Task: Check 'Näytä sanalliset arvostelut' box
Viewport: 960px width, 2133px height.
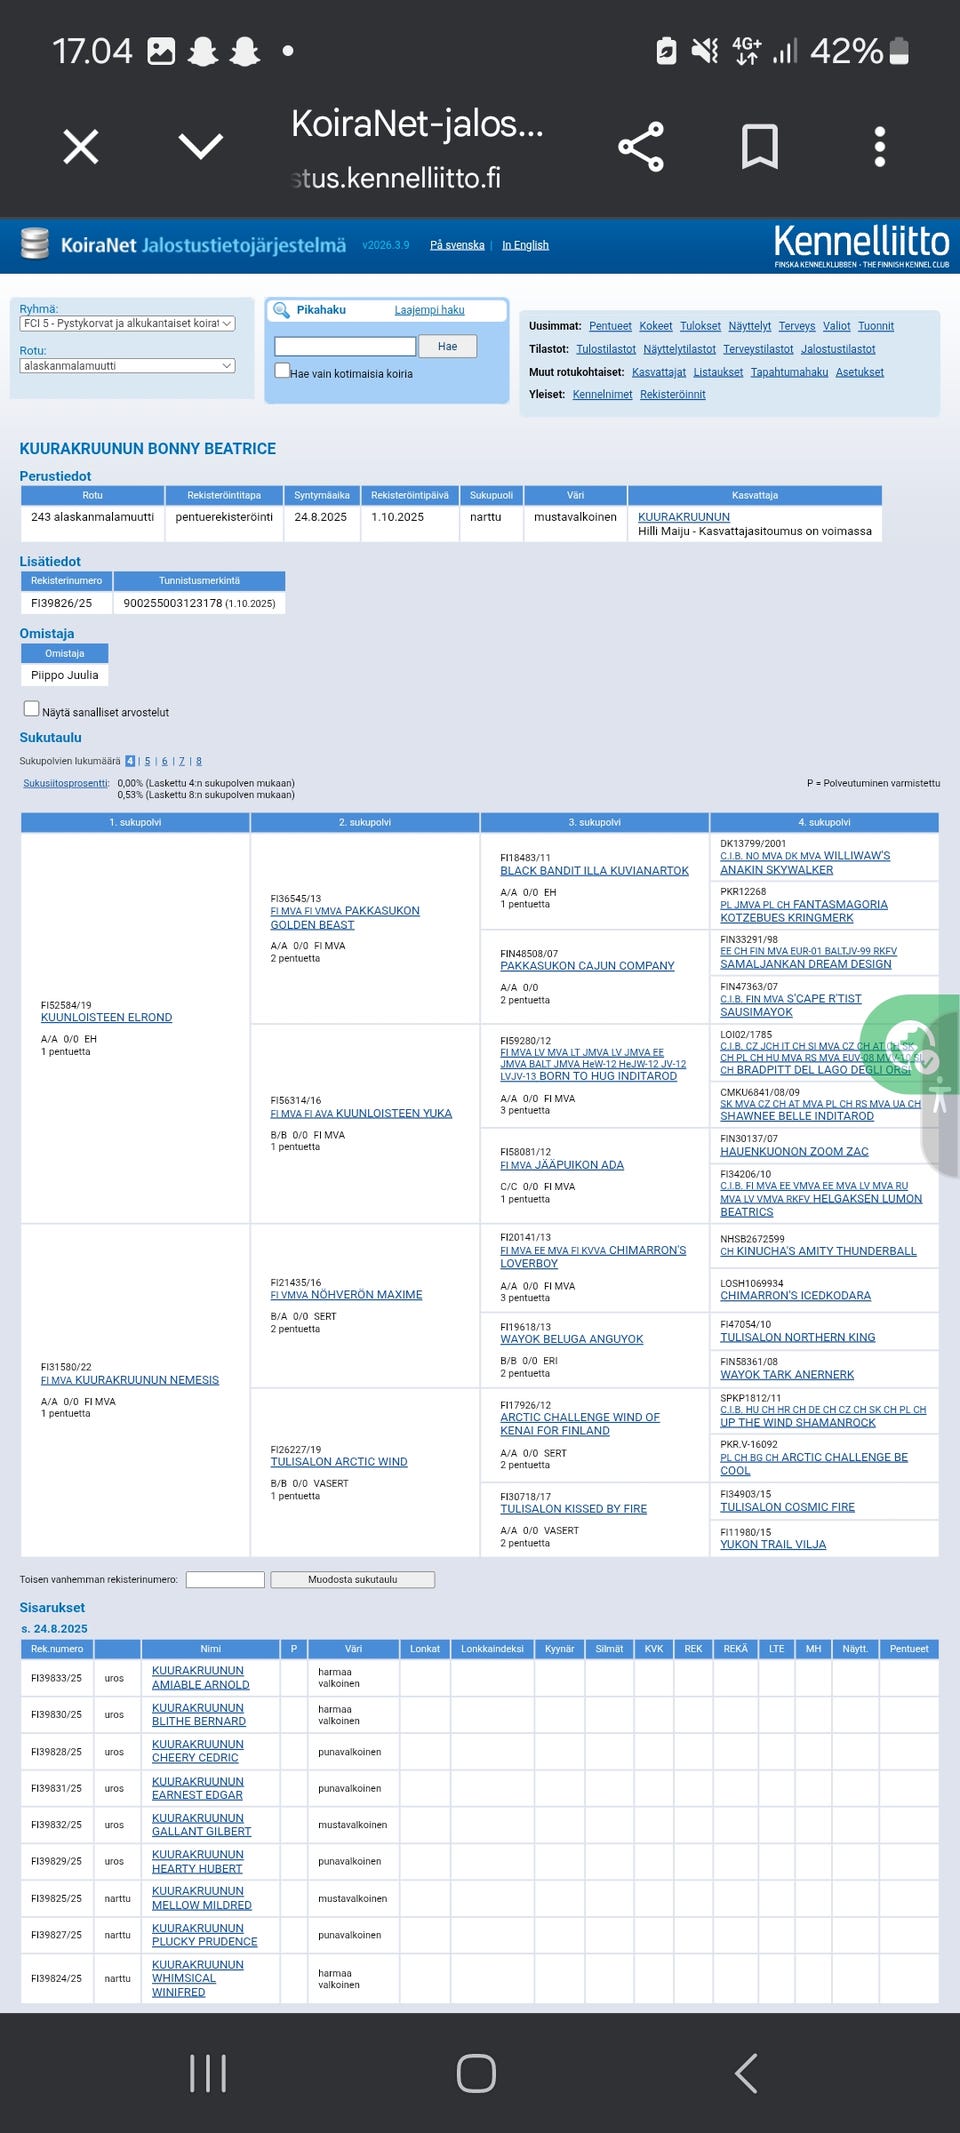Action: pyautogui.click(x=31, y=709)
